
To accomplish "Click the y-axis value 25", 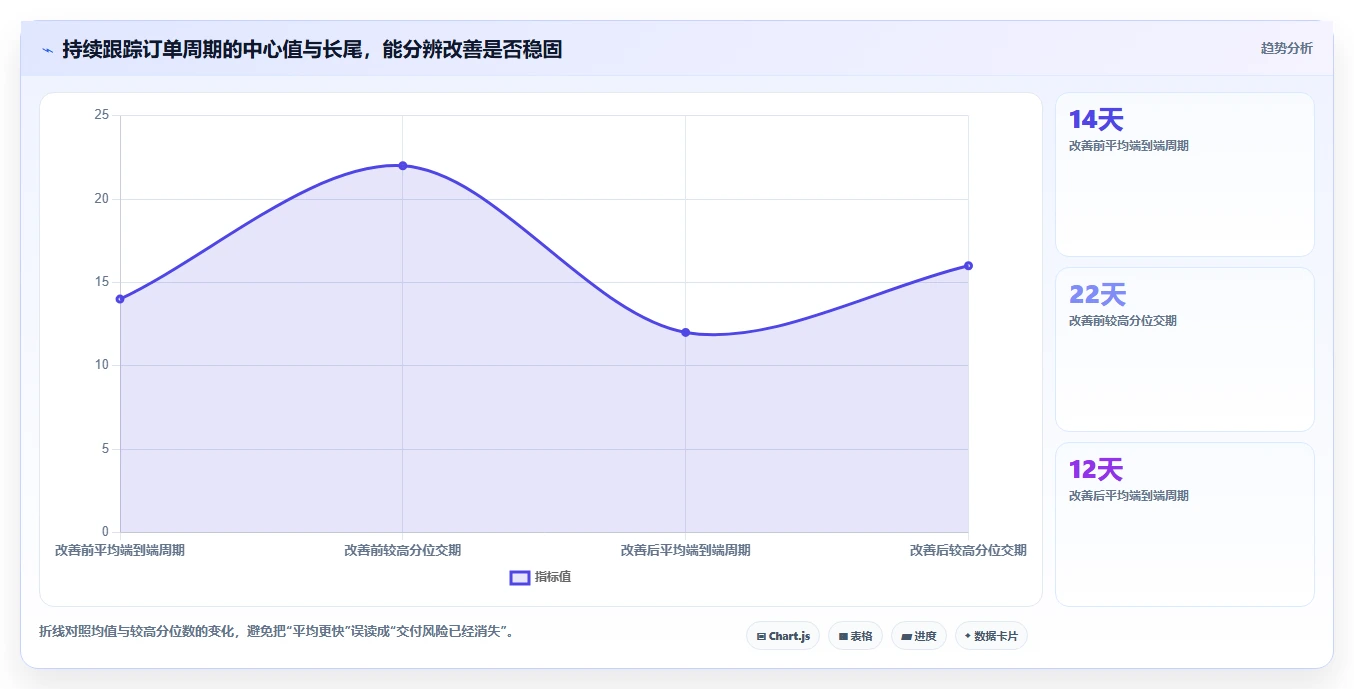I will click(101, 115).
